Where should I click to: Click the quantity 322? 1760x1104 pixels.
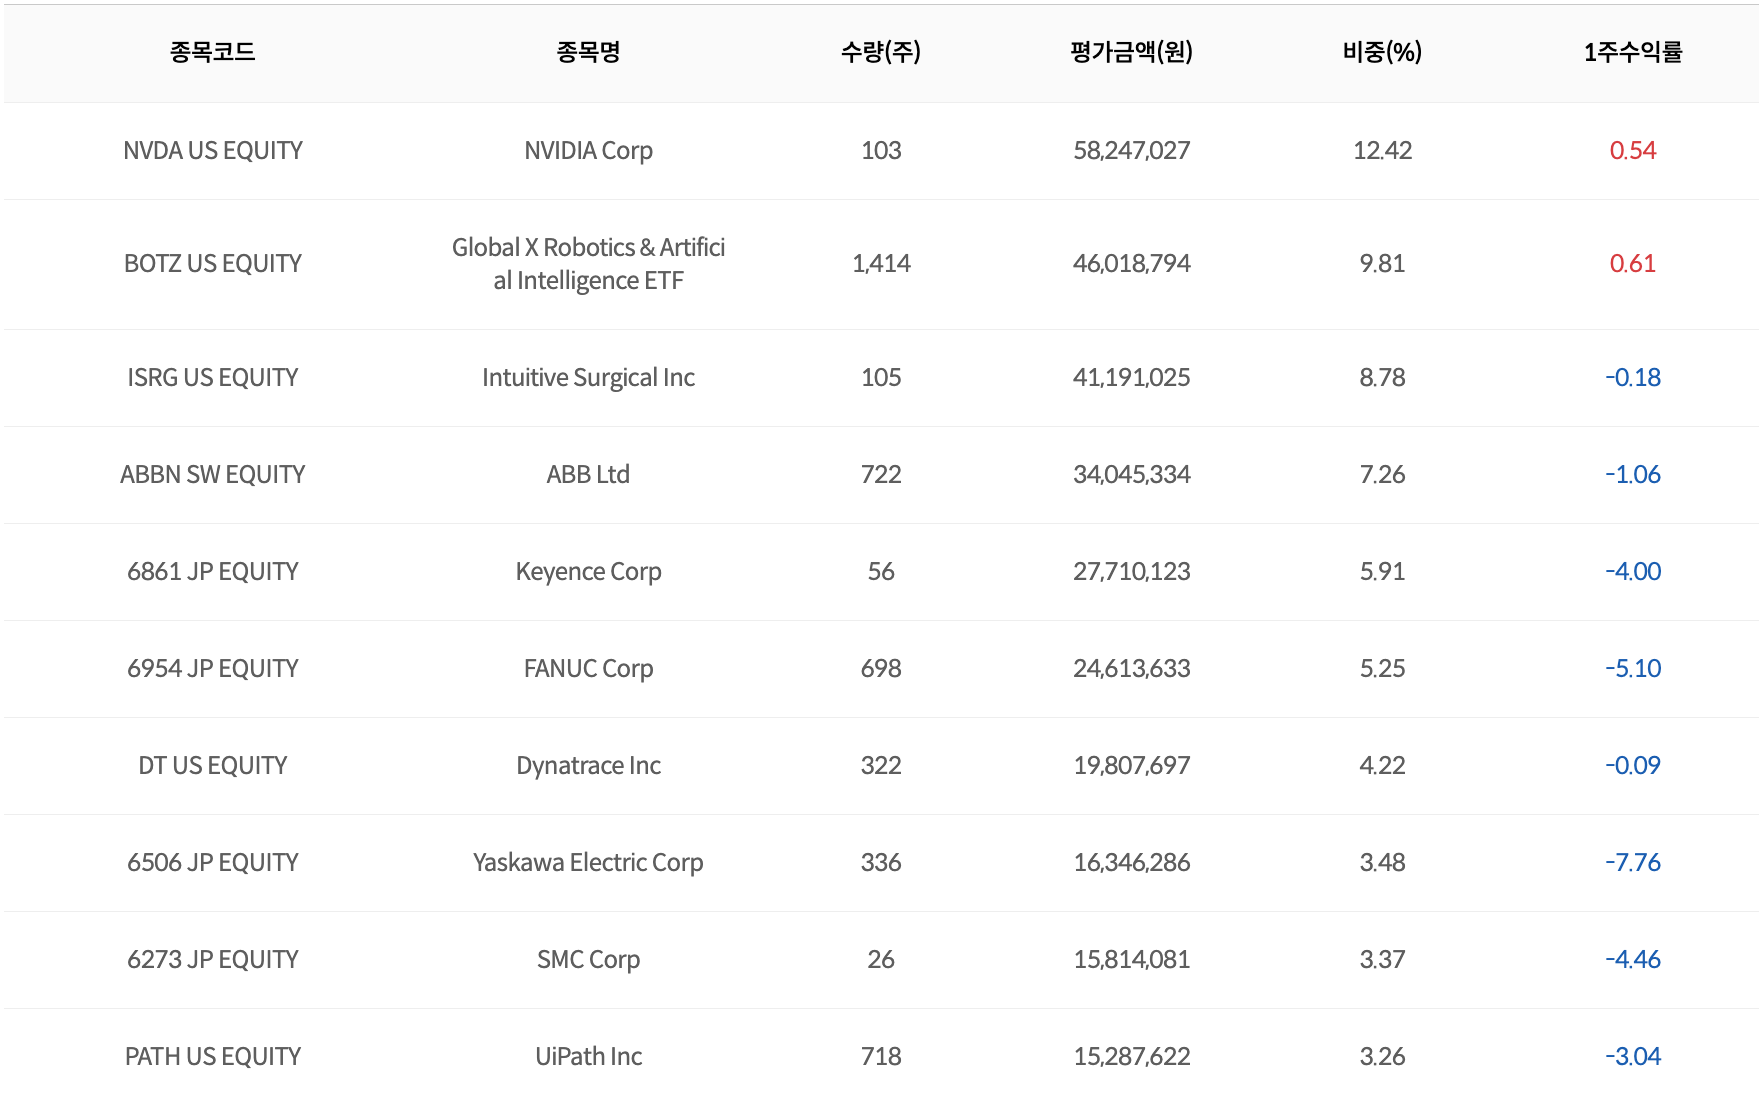tap(881, 765)
